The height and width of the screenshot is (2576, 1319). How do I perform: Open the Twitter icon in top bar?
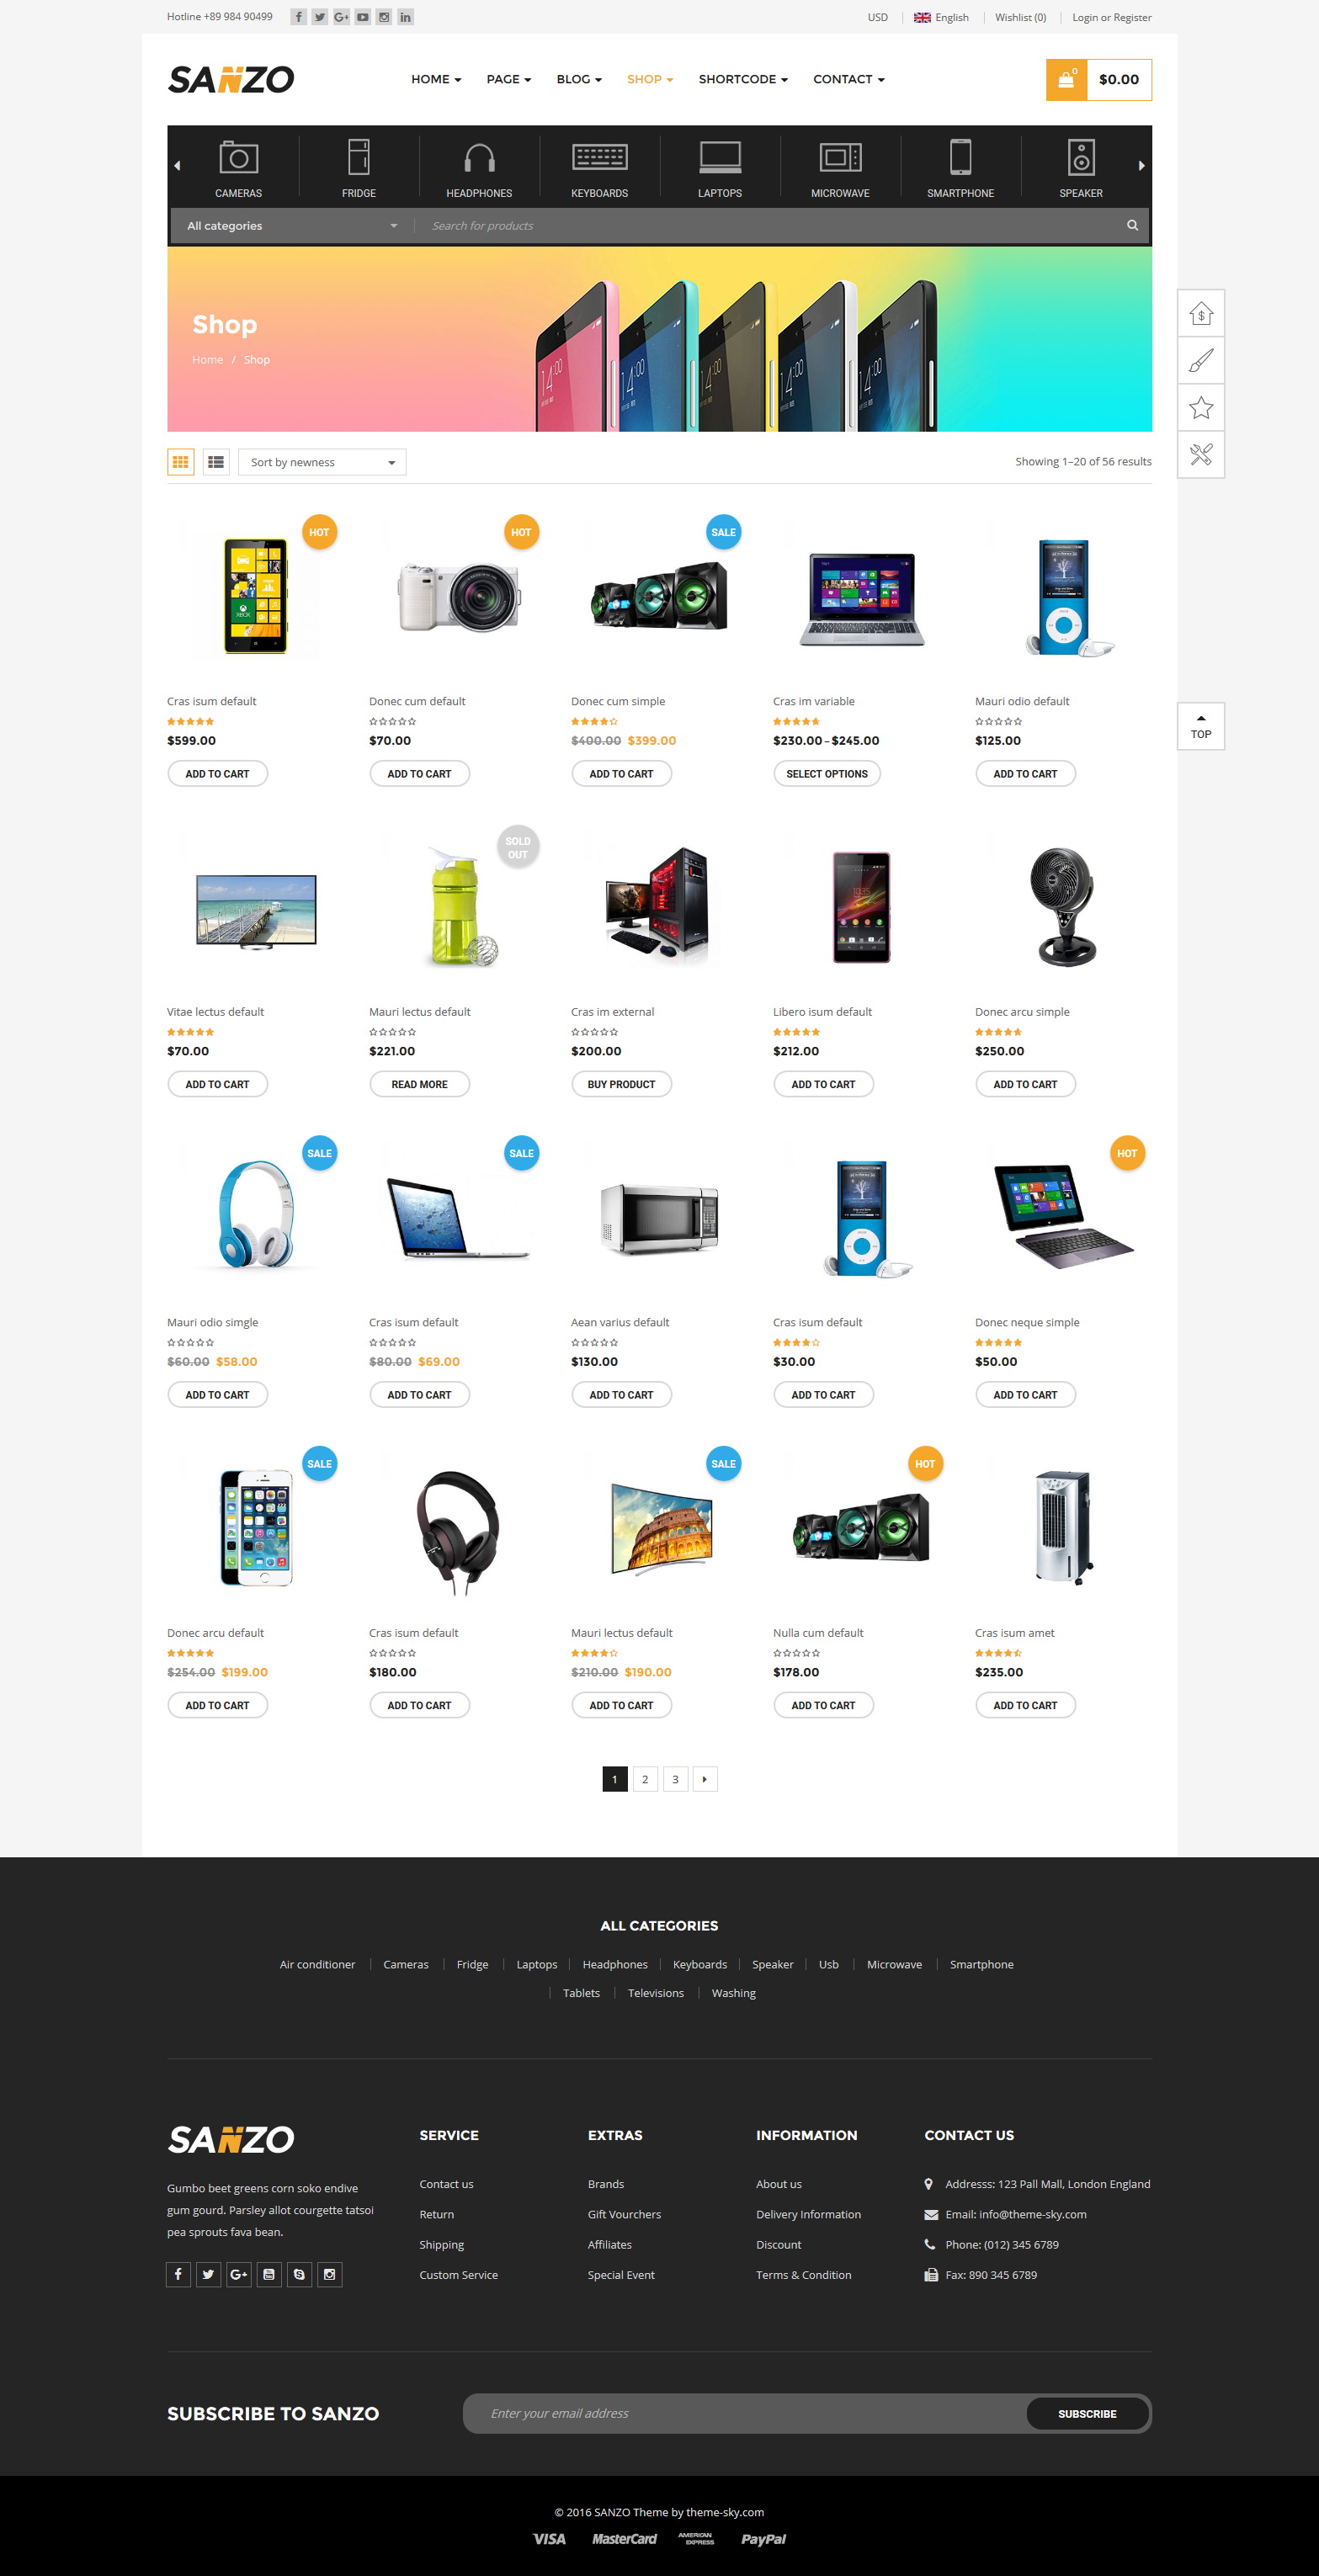320,17
